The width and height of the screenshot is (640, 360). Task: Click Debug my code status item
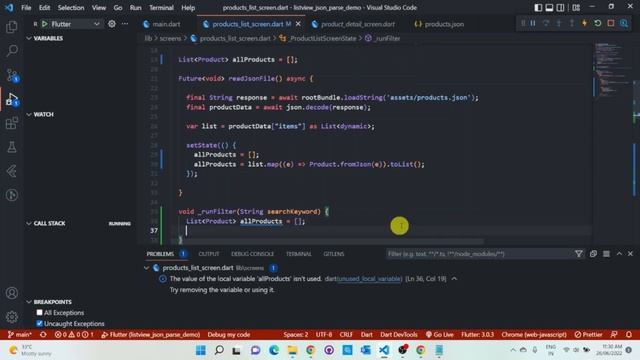[x=229, y=334]
